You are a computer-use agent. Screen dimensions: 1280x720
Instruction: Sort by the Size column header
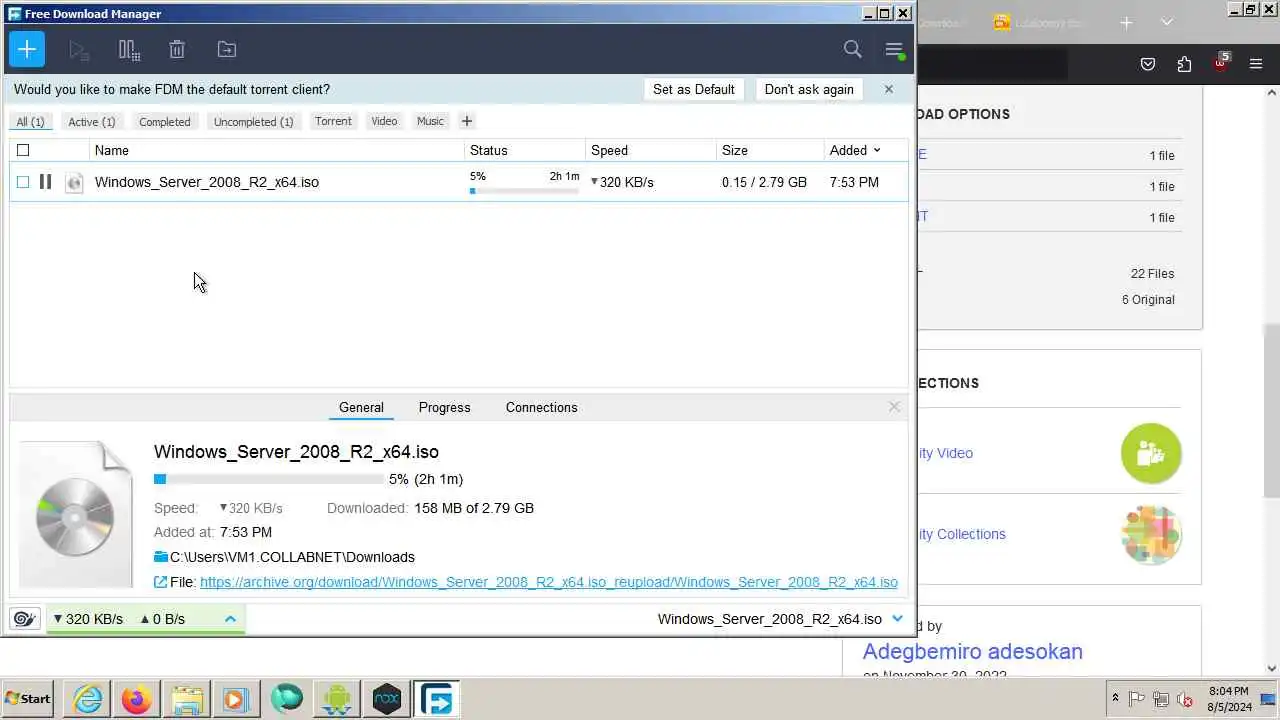tap(770, 150)
